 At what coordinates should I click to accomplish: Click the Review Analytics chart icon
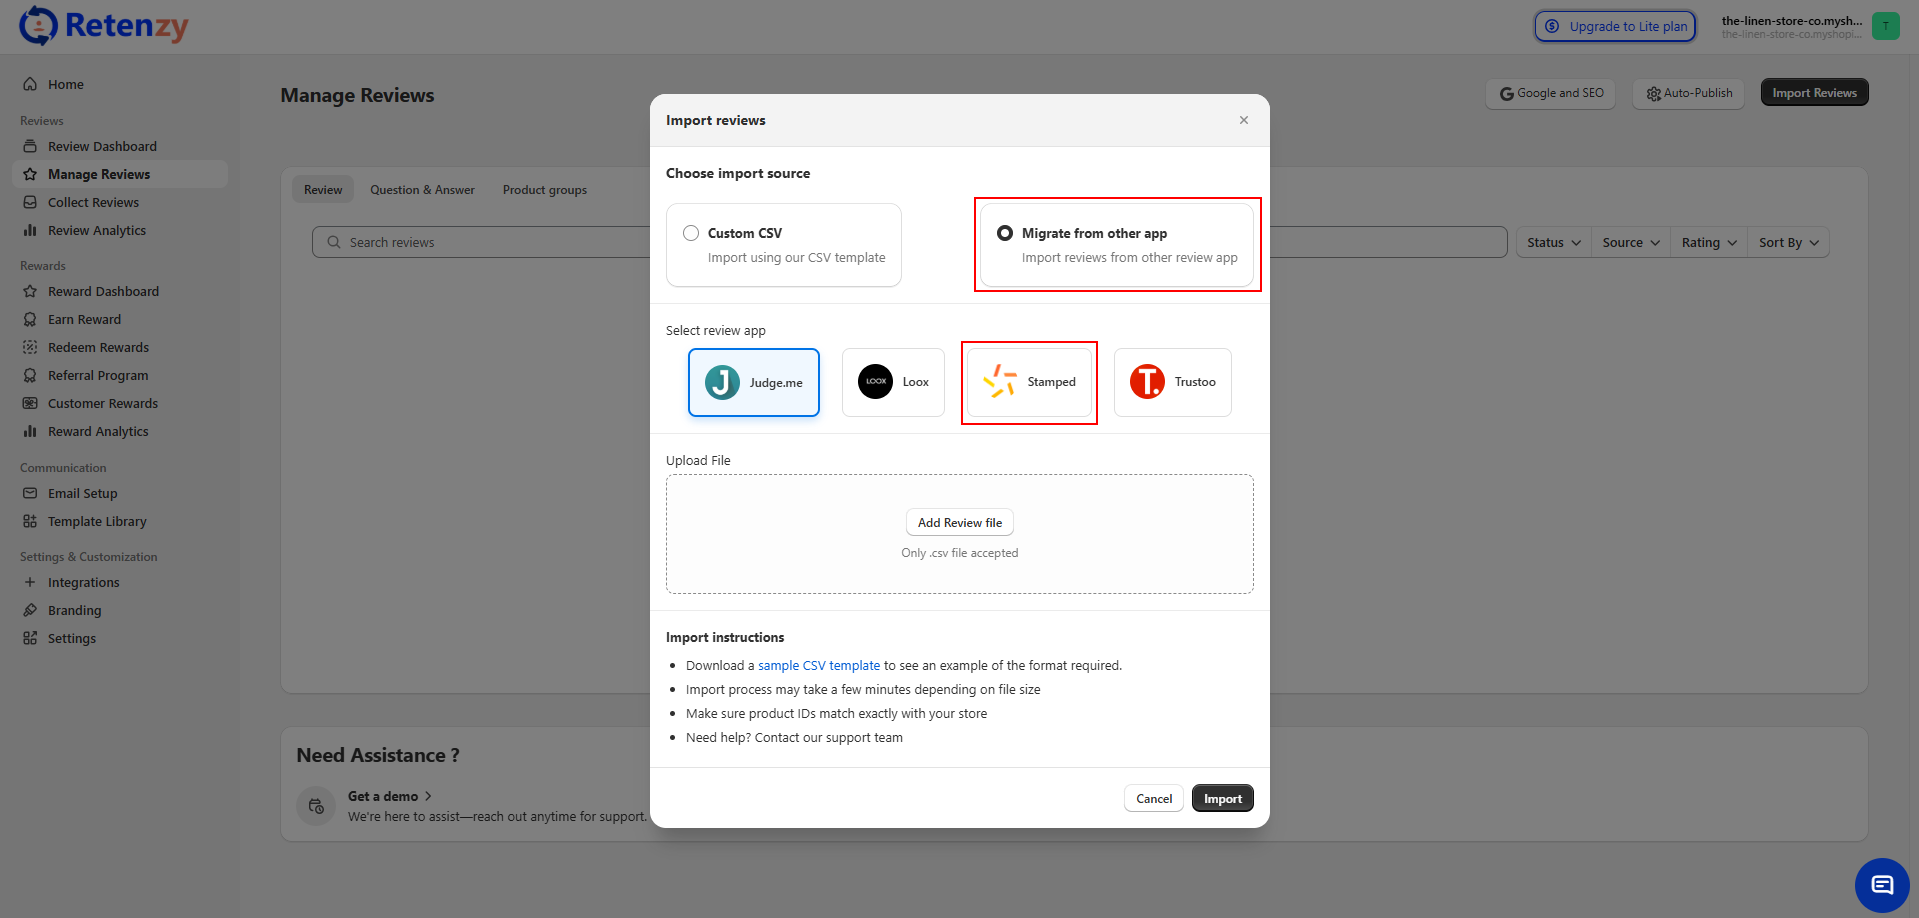(30, 230)
